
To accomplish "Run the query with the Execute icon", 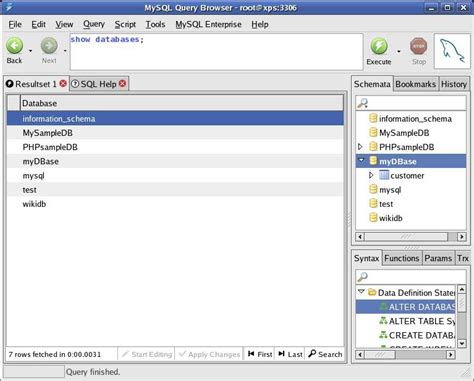I will (x=379, y=46).
